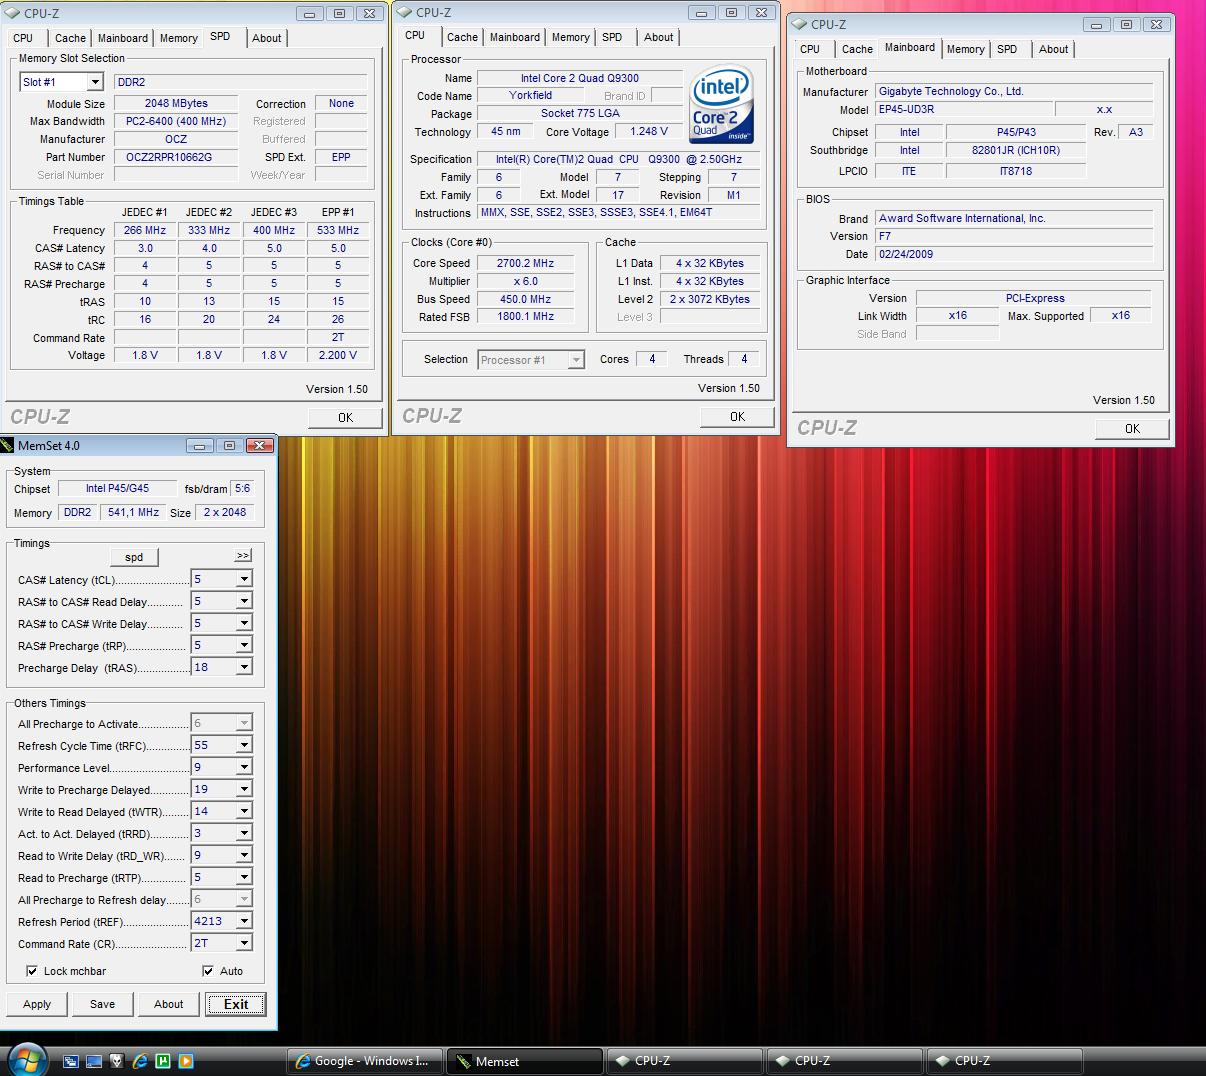Screen dimensions: 1206x1076
Task: Click the Specification field with Q9300 @ 2.50GHz
Action: [x=618, y=159]
